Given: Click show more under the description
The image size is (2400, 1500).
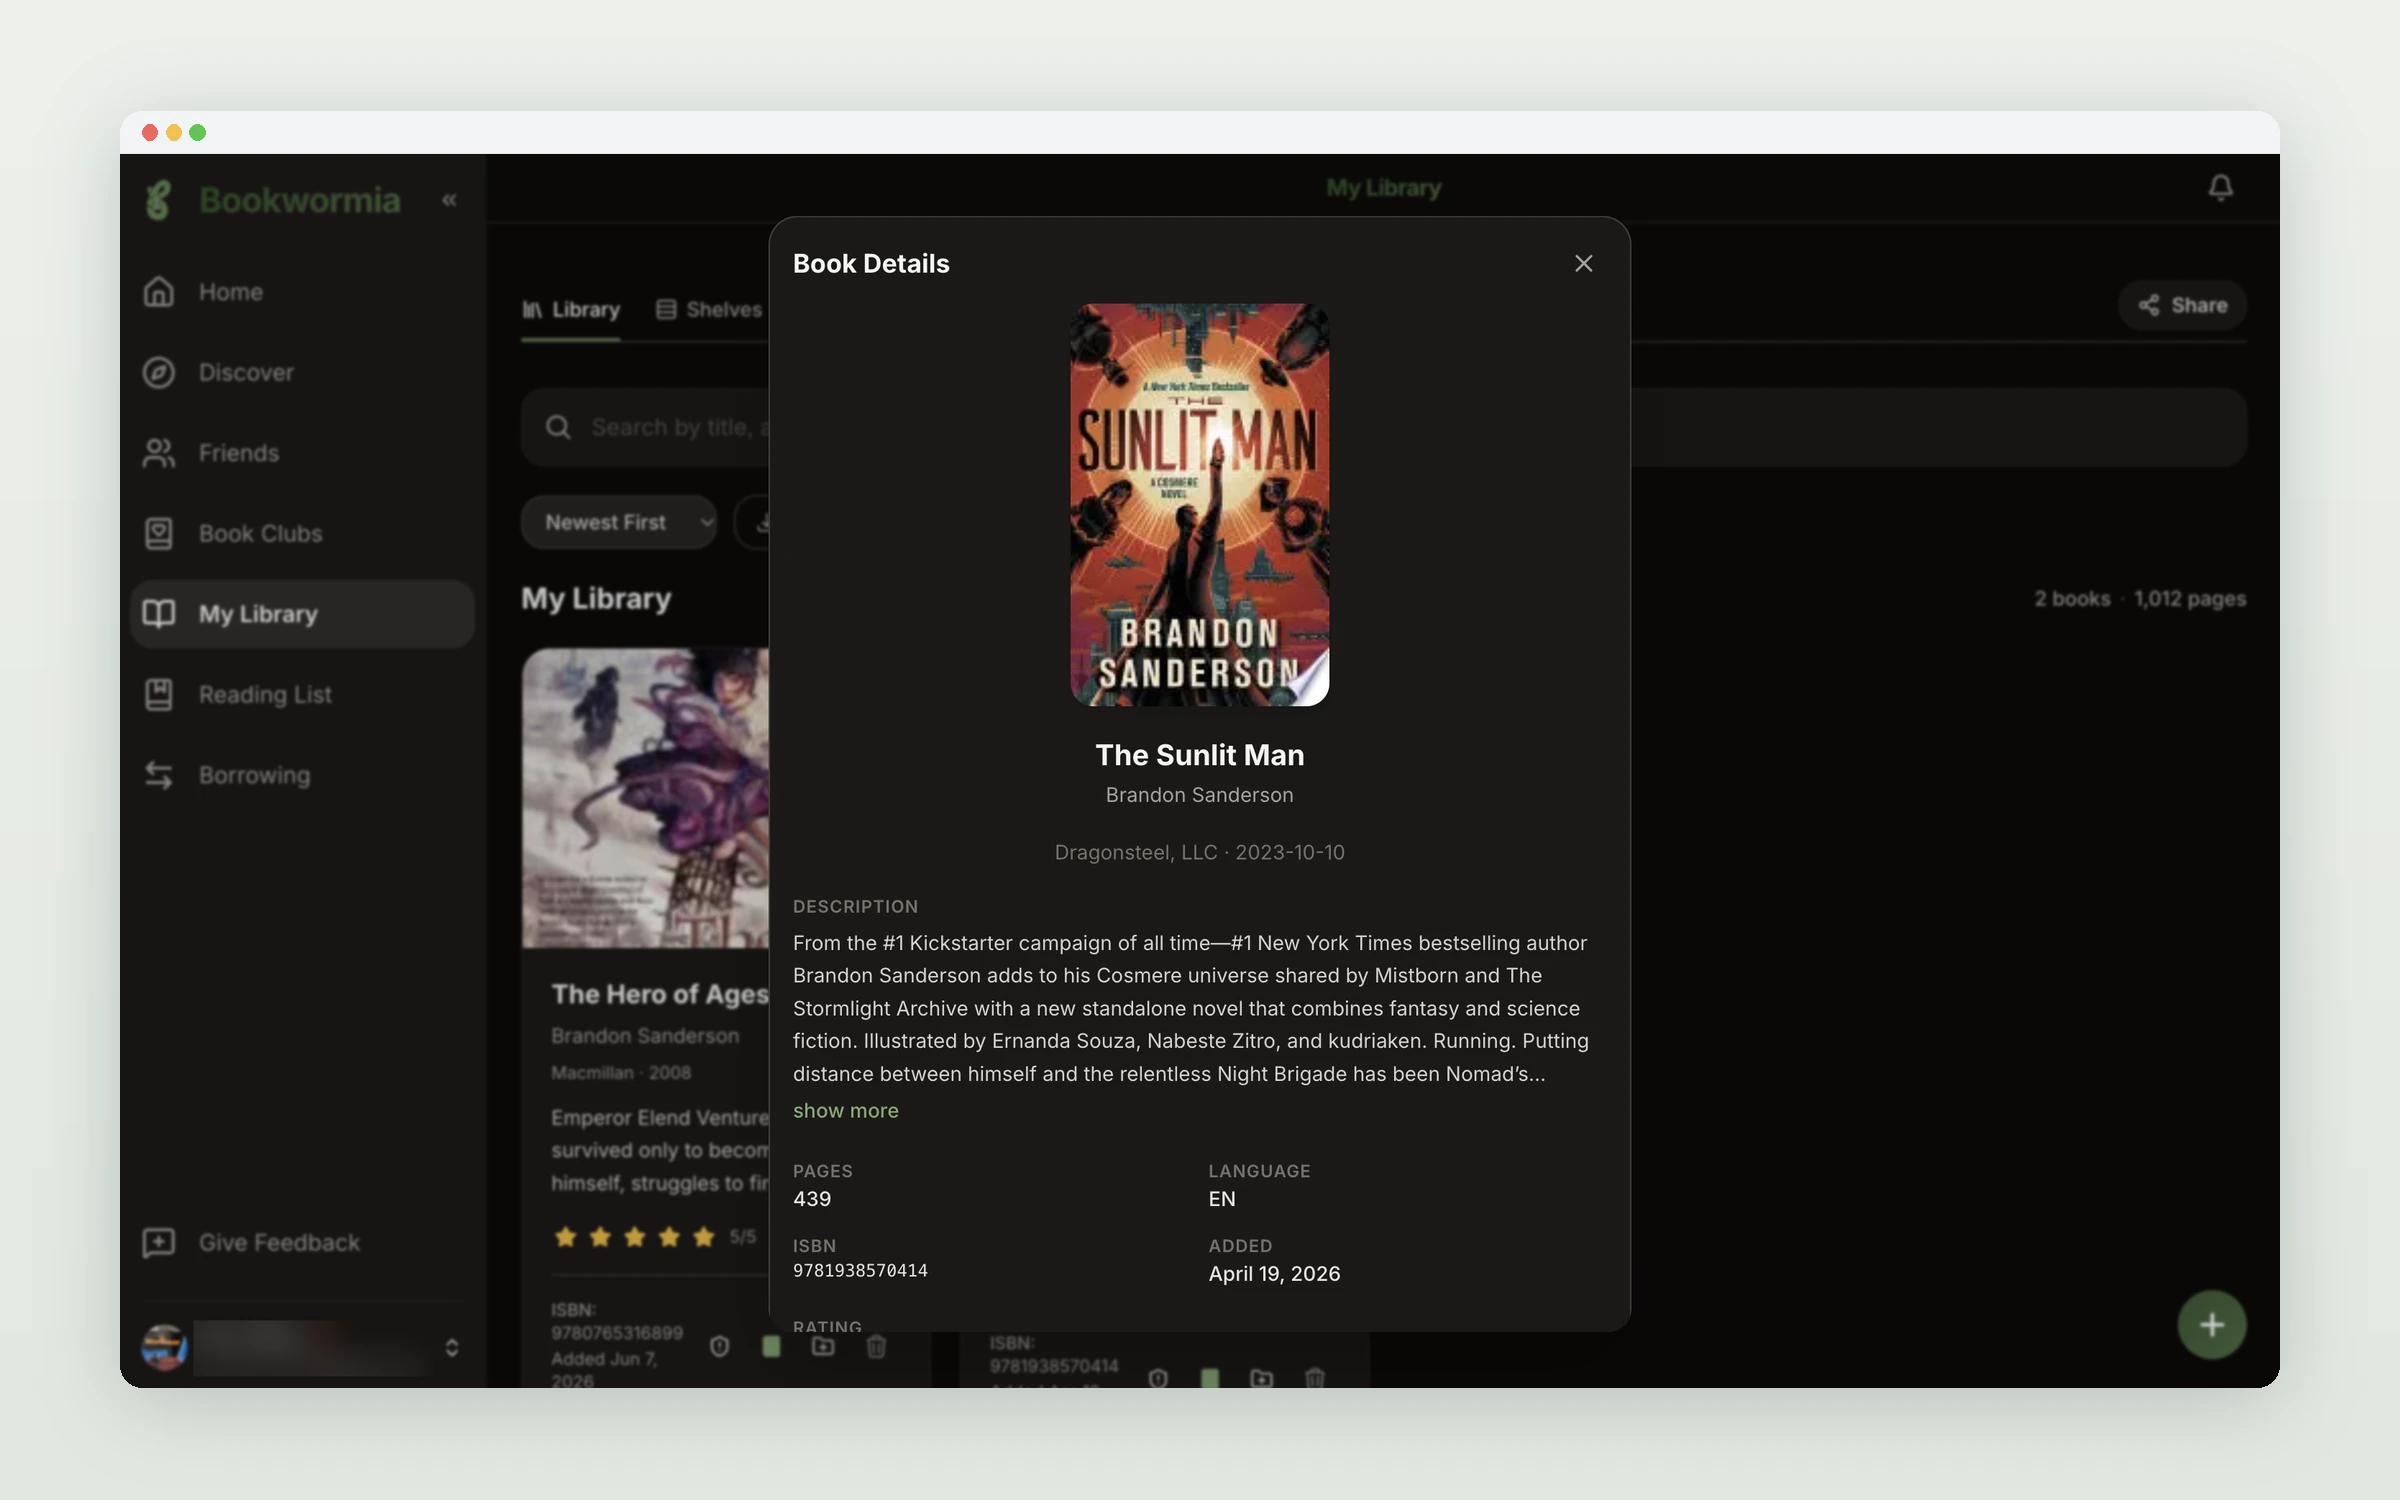Looking at the screenshot, I should tap(845, 1111).
